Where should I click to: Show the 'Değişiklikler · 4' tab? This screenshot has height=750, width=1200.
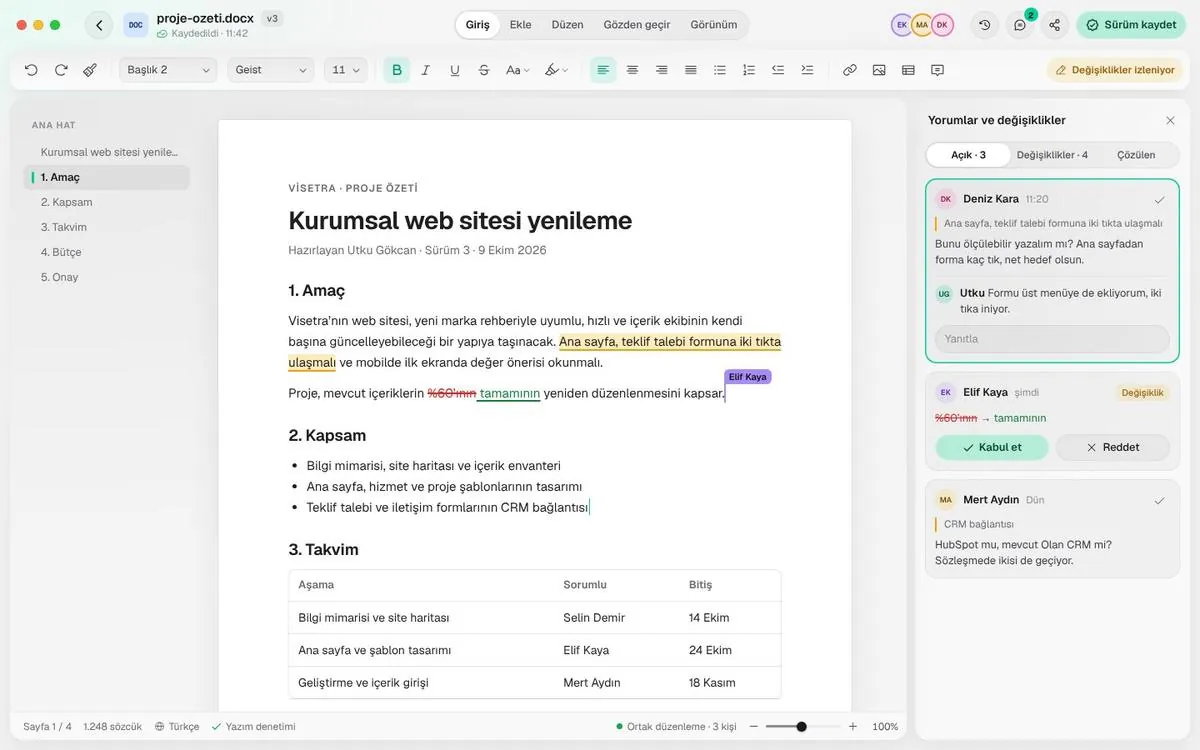tap(1052, 155)
